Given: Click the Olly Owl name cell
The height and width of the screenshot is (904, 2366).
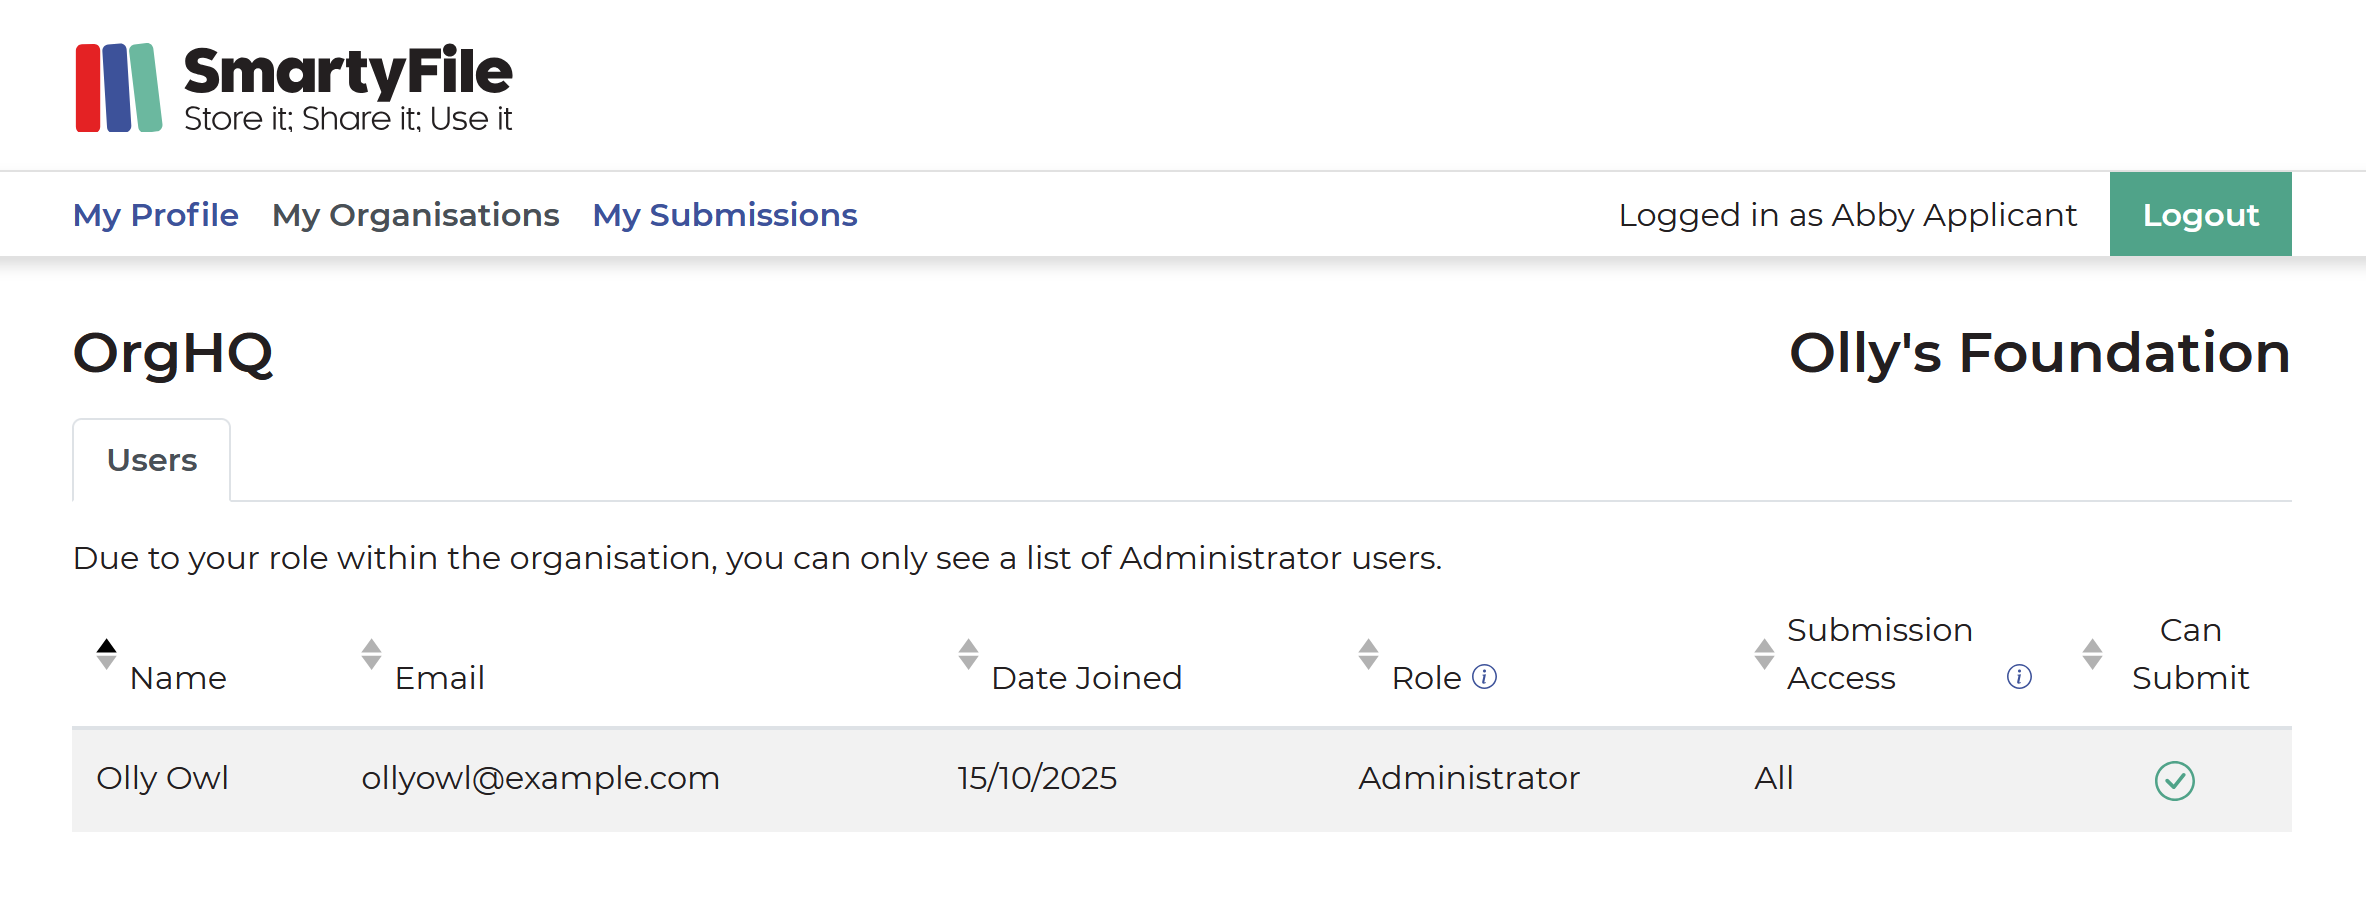Looking at the screenshot, I should click(163, 778).
